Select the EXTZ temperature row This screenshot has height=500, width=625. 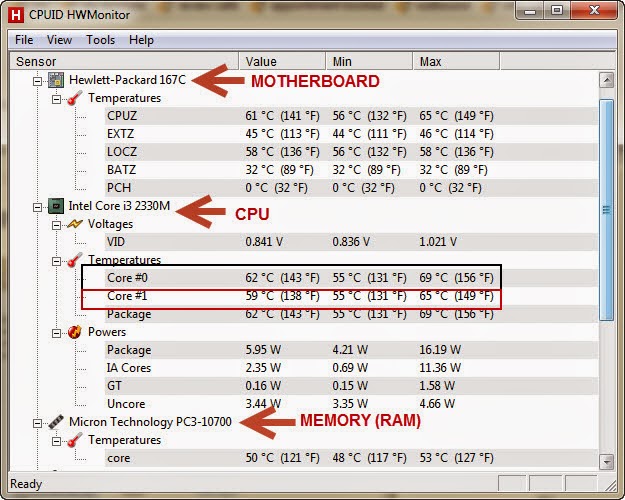[351, 134]
